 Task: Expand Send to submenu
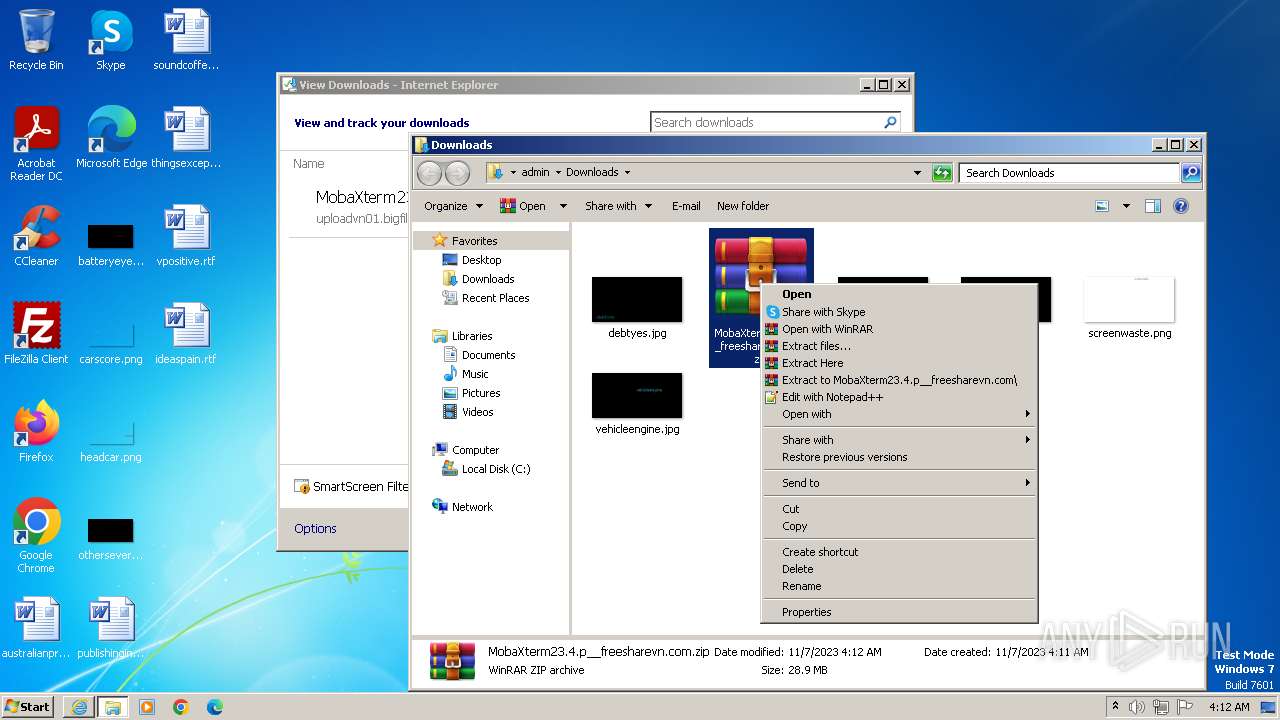tap(899, 483)
